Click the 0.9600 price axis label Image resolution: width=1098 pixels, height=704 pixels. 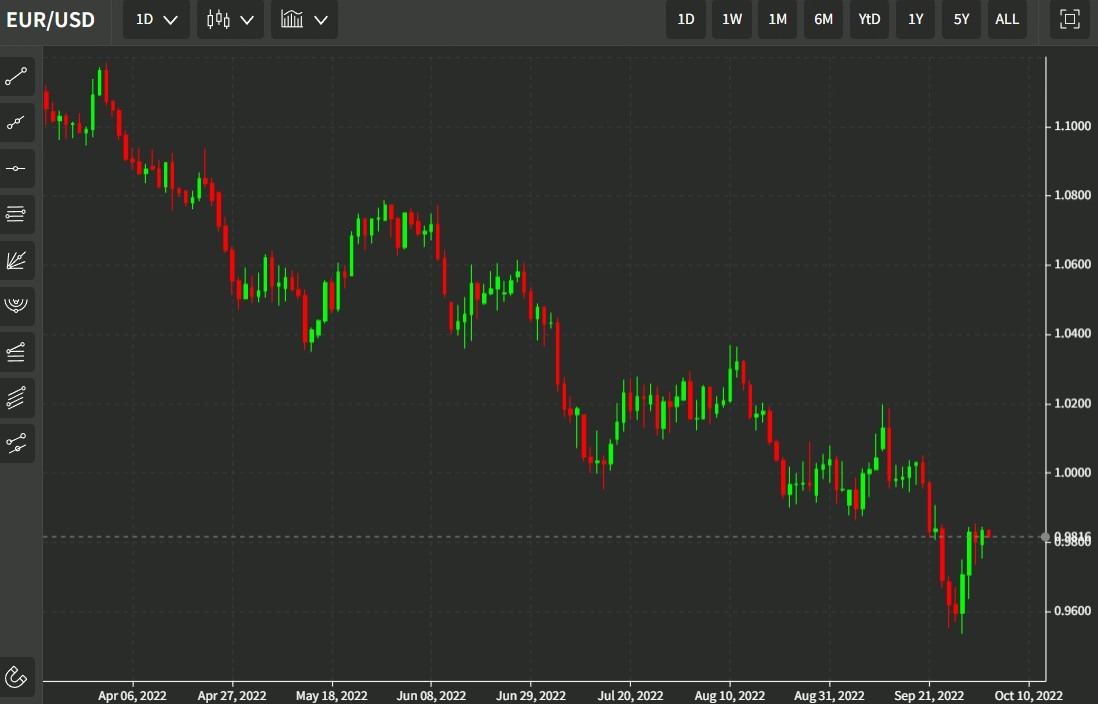pyautogui.click(x=1073, y=612)
